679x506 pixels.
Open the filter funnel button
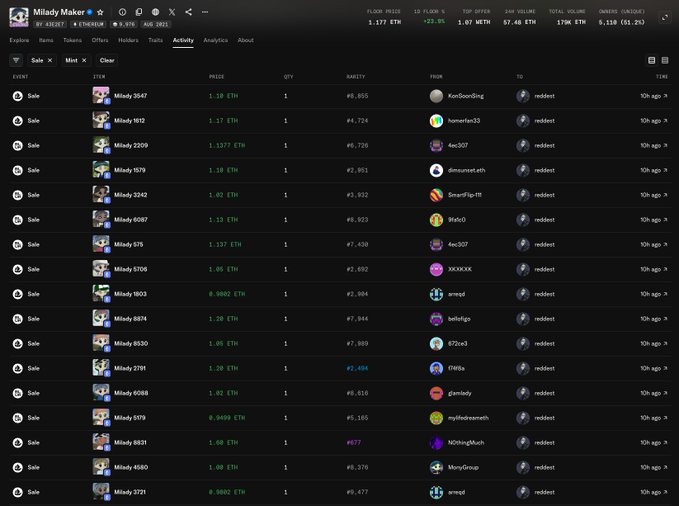click(16, 60)
